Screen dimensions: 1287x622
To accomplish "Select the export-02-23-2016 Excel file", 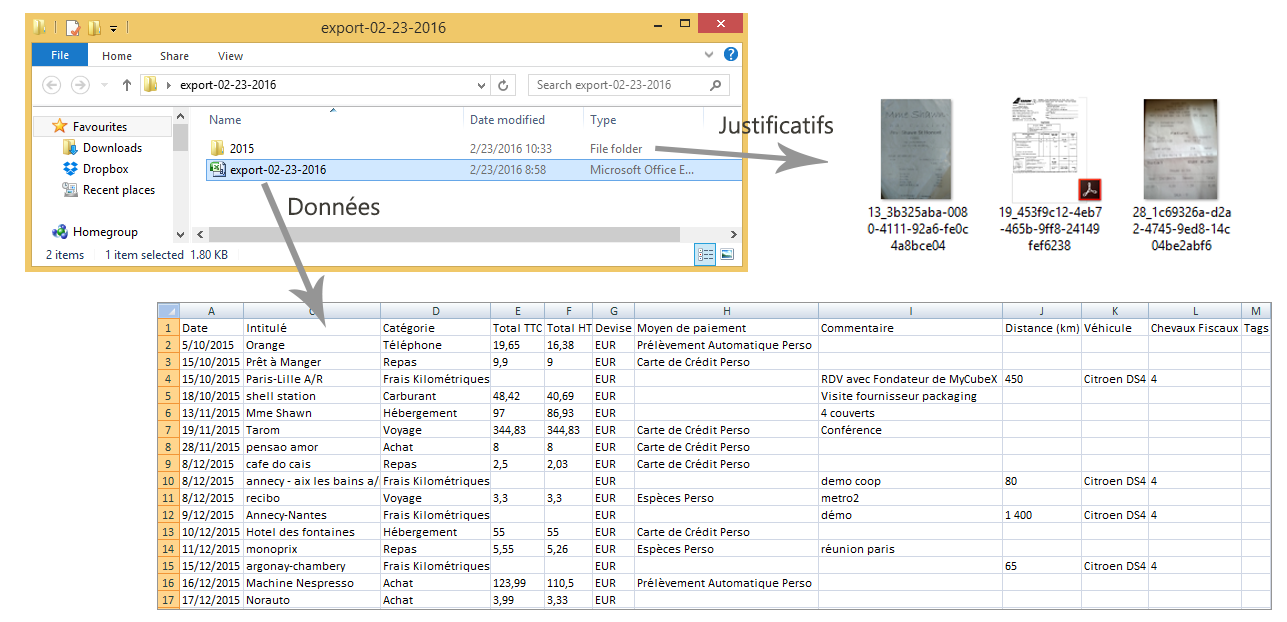I will tap(473, 170).
